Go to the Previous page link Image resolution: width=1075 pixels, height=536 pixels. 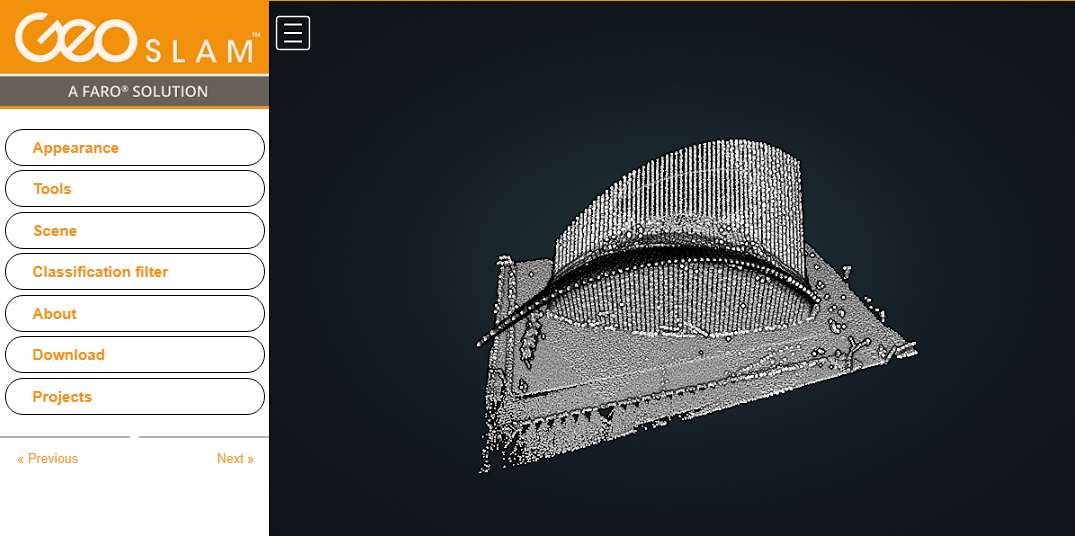point(48,459)
